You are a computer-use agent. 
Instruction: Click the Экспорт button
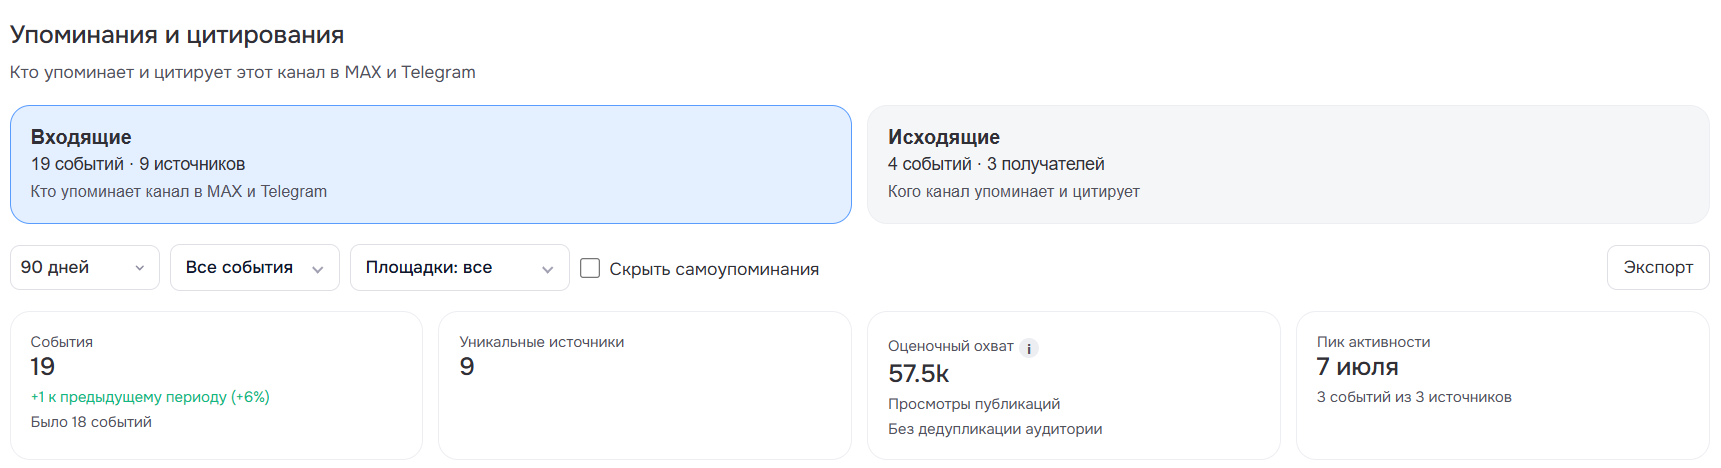click(1658, 268)
